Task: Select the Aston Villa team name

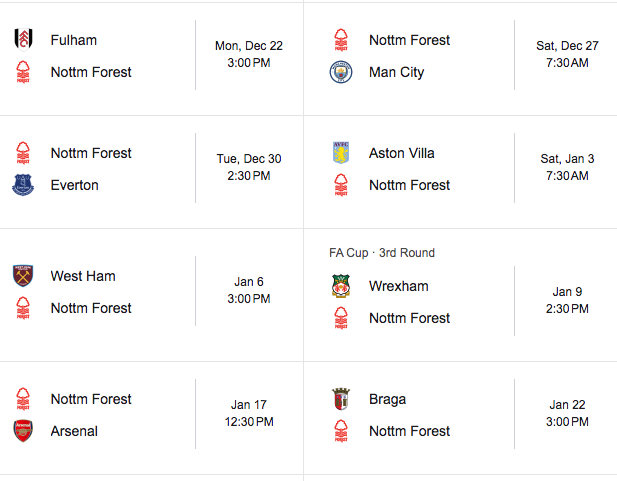Action: (402, 153)
